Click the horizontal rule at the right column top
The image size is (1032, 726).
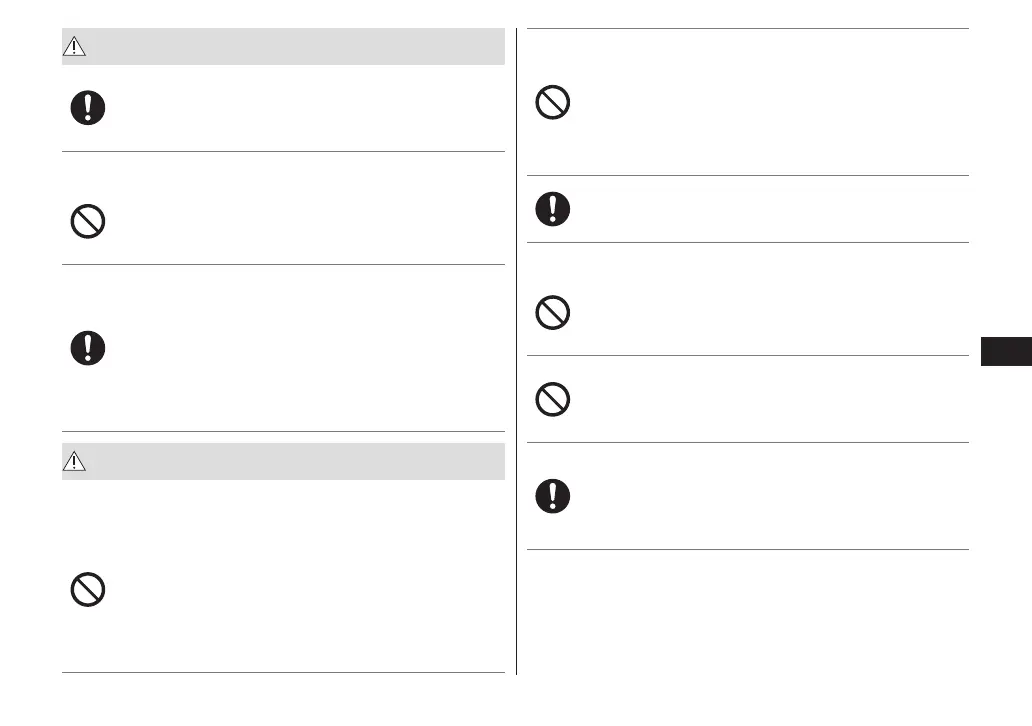point(748,29)
